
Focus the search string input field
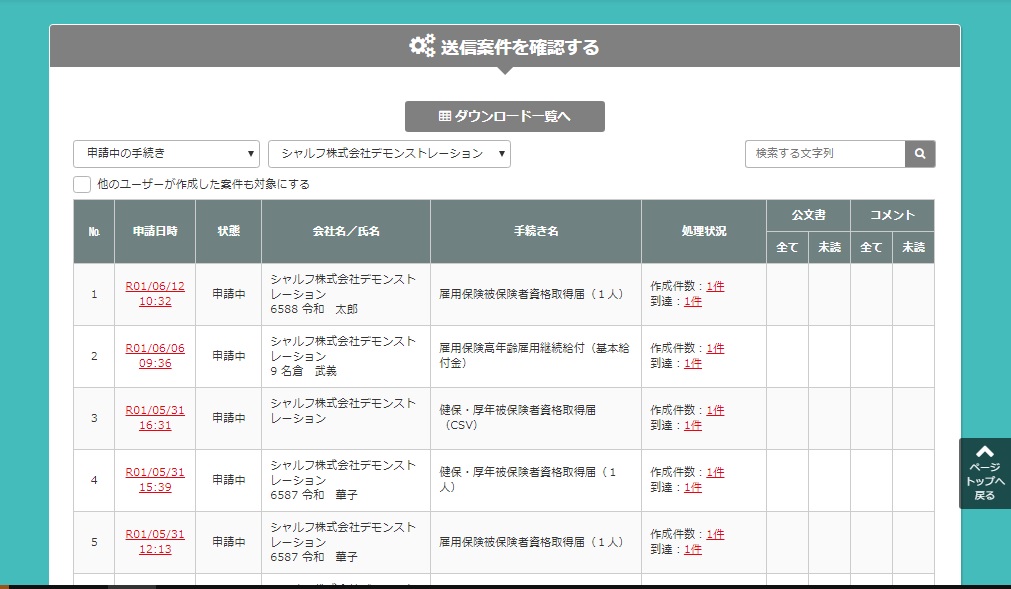click(825, 154)
